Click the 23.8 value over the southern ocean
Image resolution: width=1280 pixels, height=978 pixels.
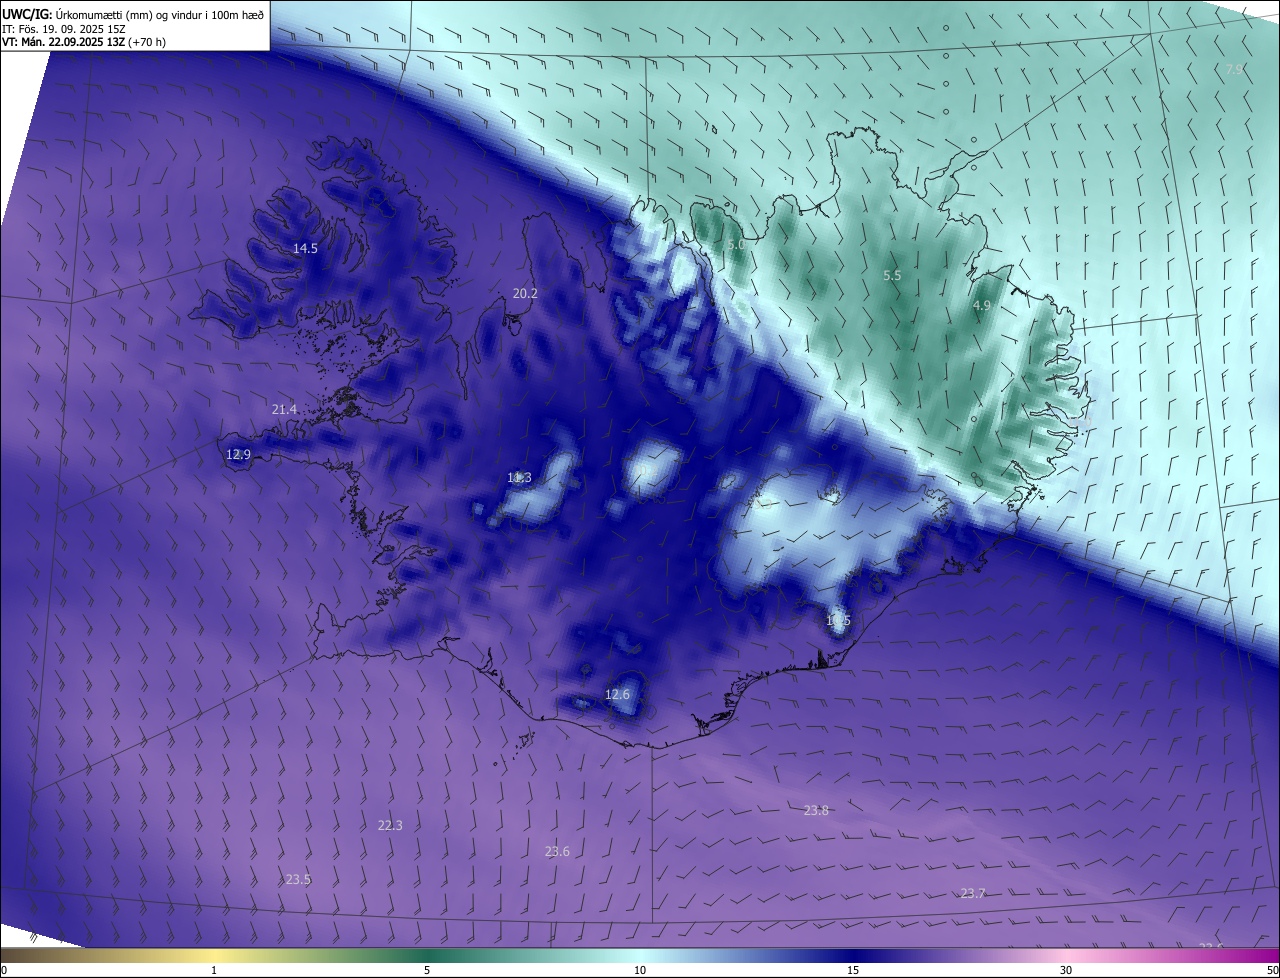pyautogui.click(x=816, y=810)
